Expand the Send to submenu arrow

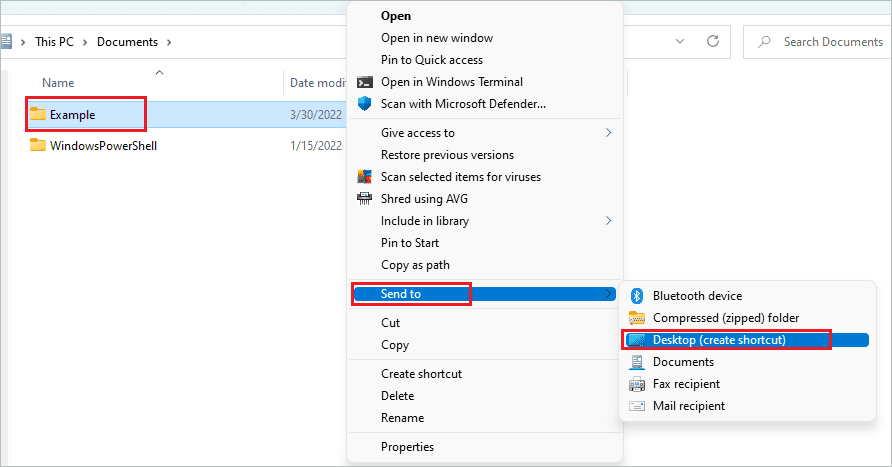point(608,294)
